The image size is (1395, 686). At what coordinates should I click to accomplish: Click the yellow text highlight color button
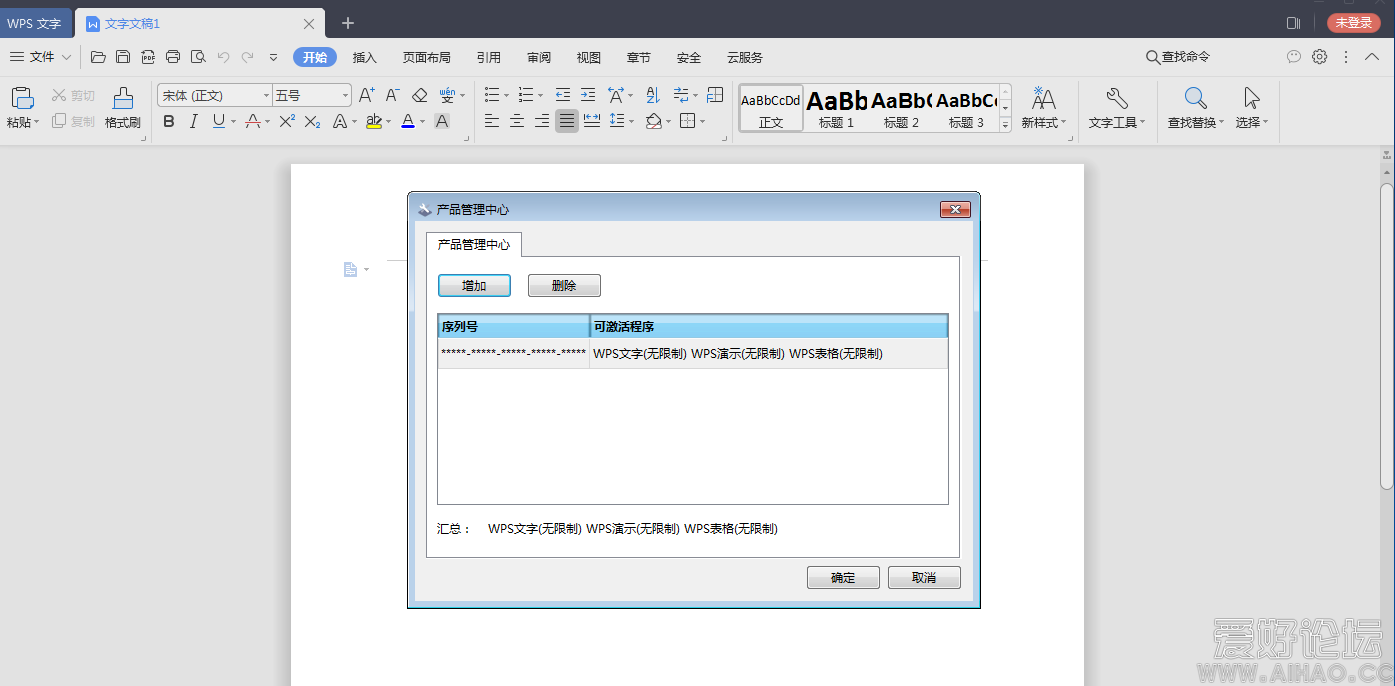373,121
